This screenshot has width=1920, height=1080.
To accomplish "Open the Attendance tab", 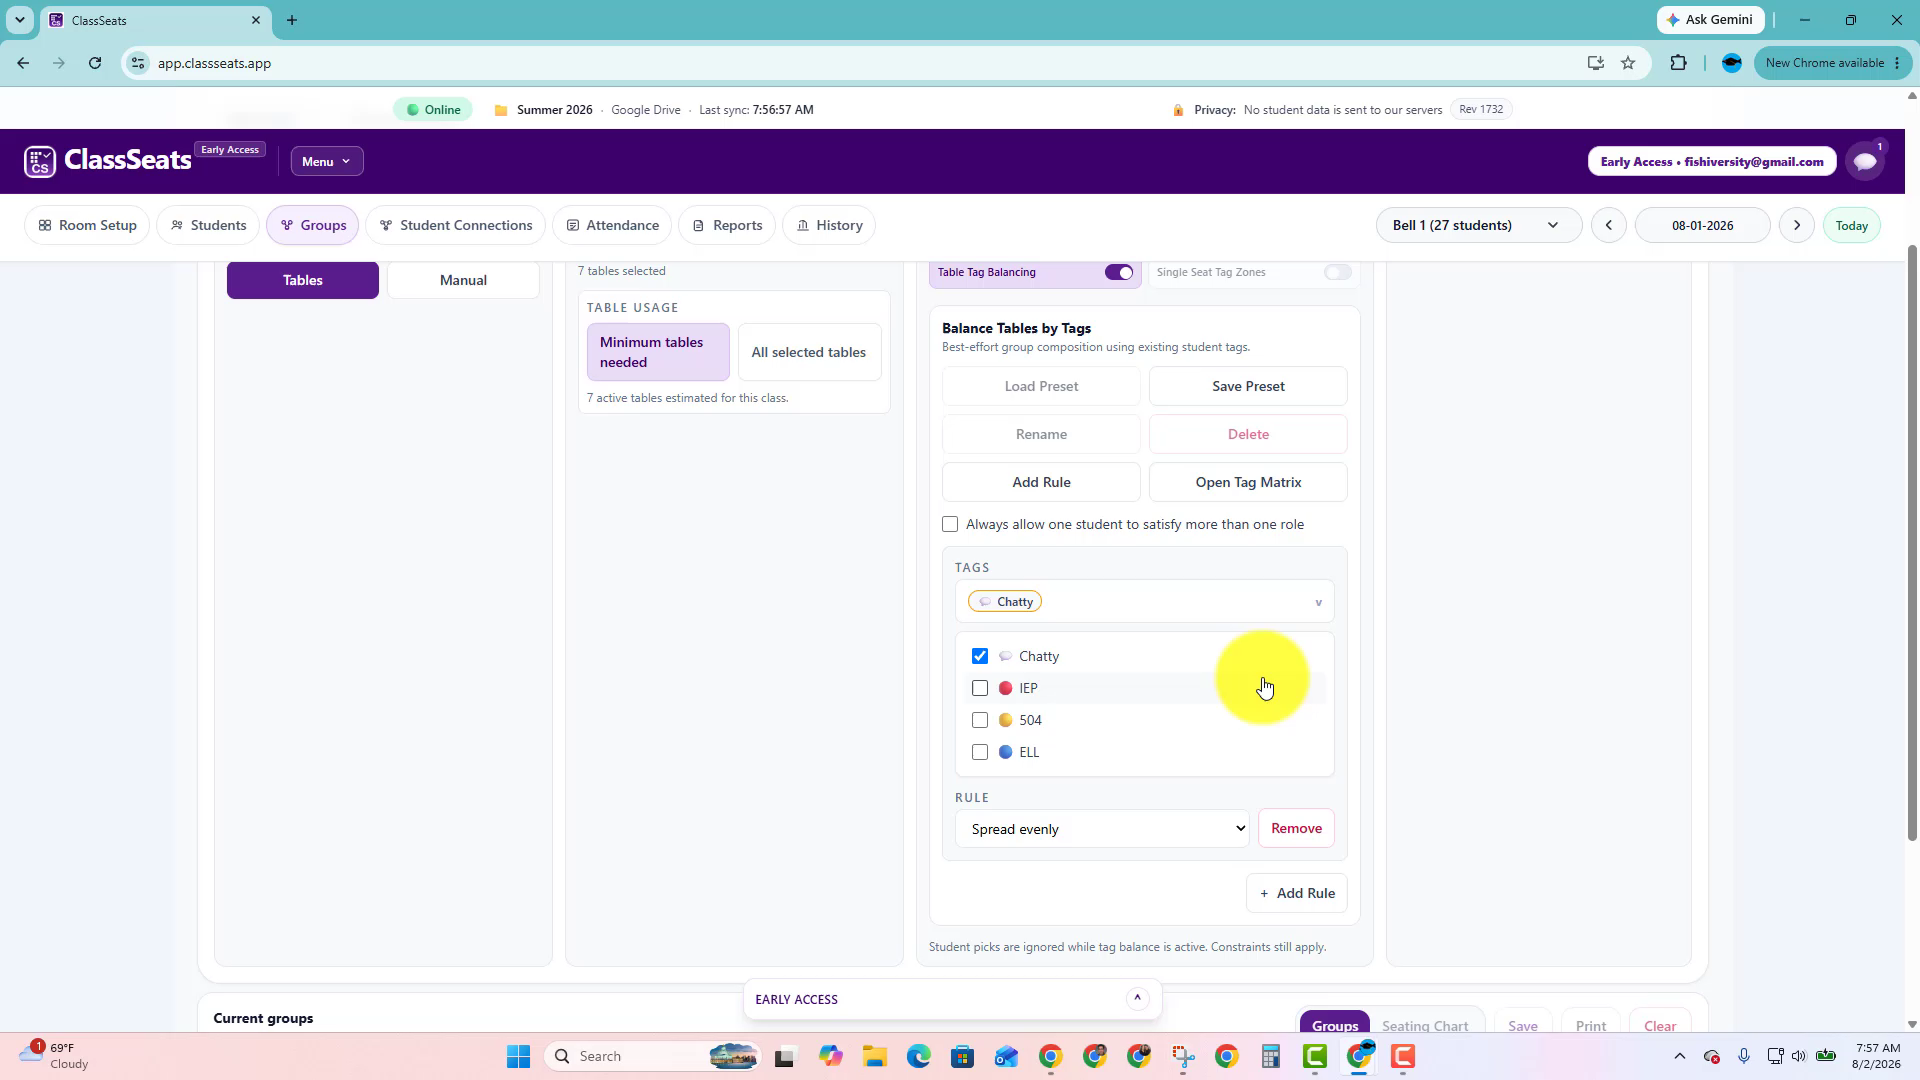I will pos(612,225).
